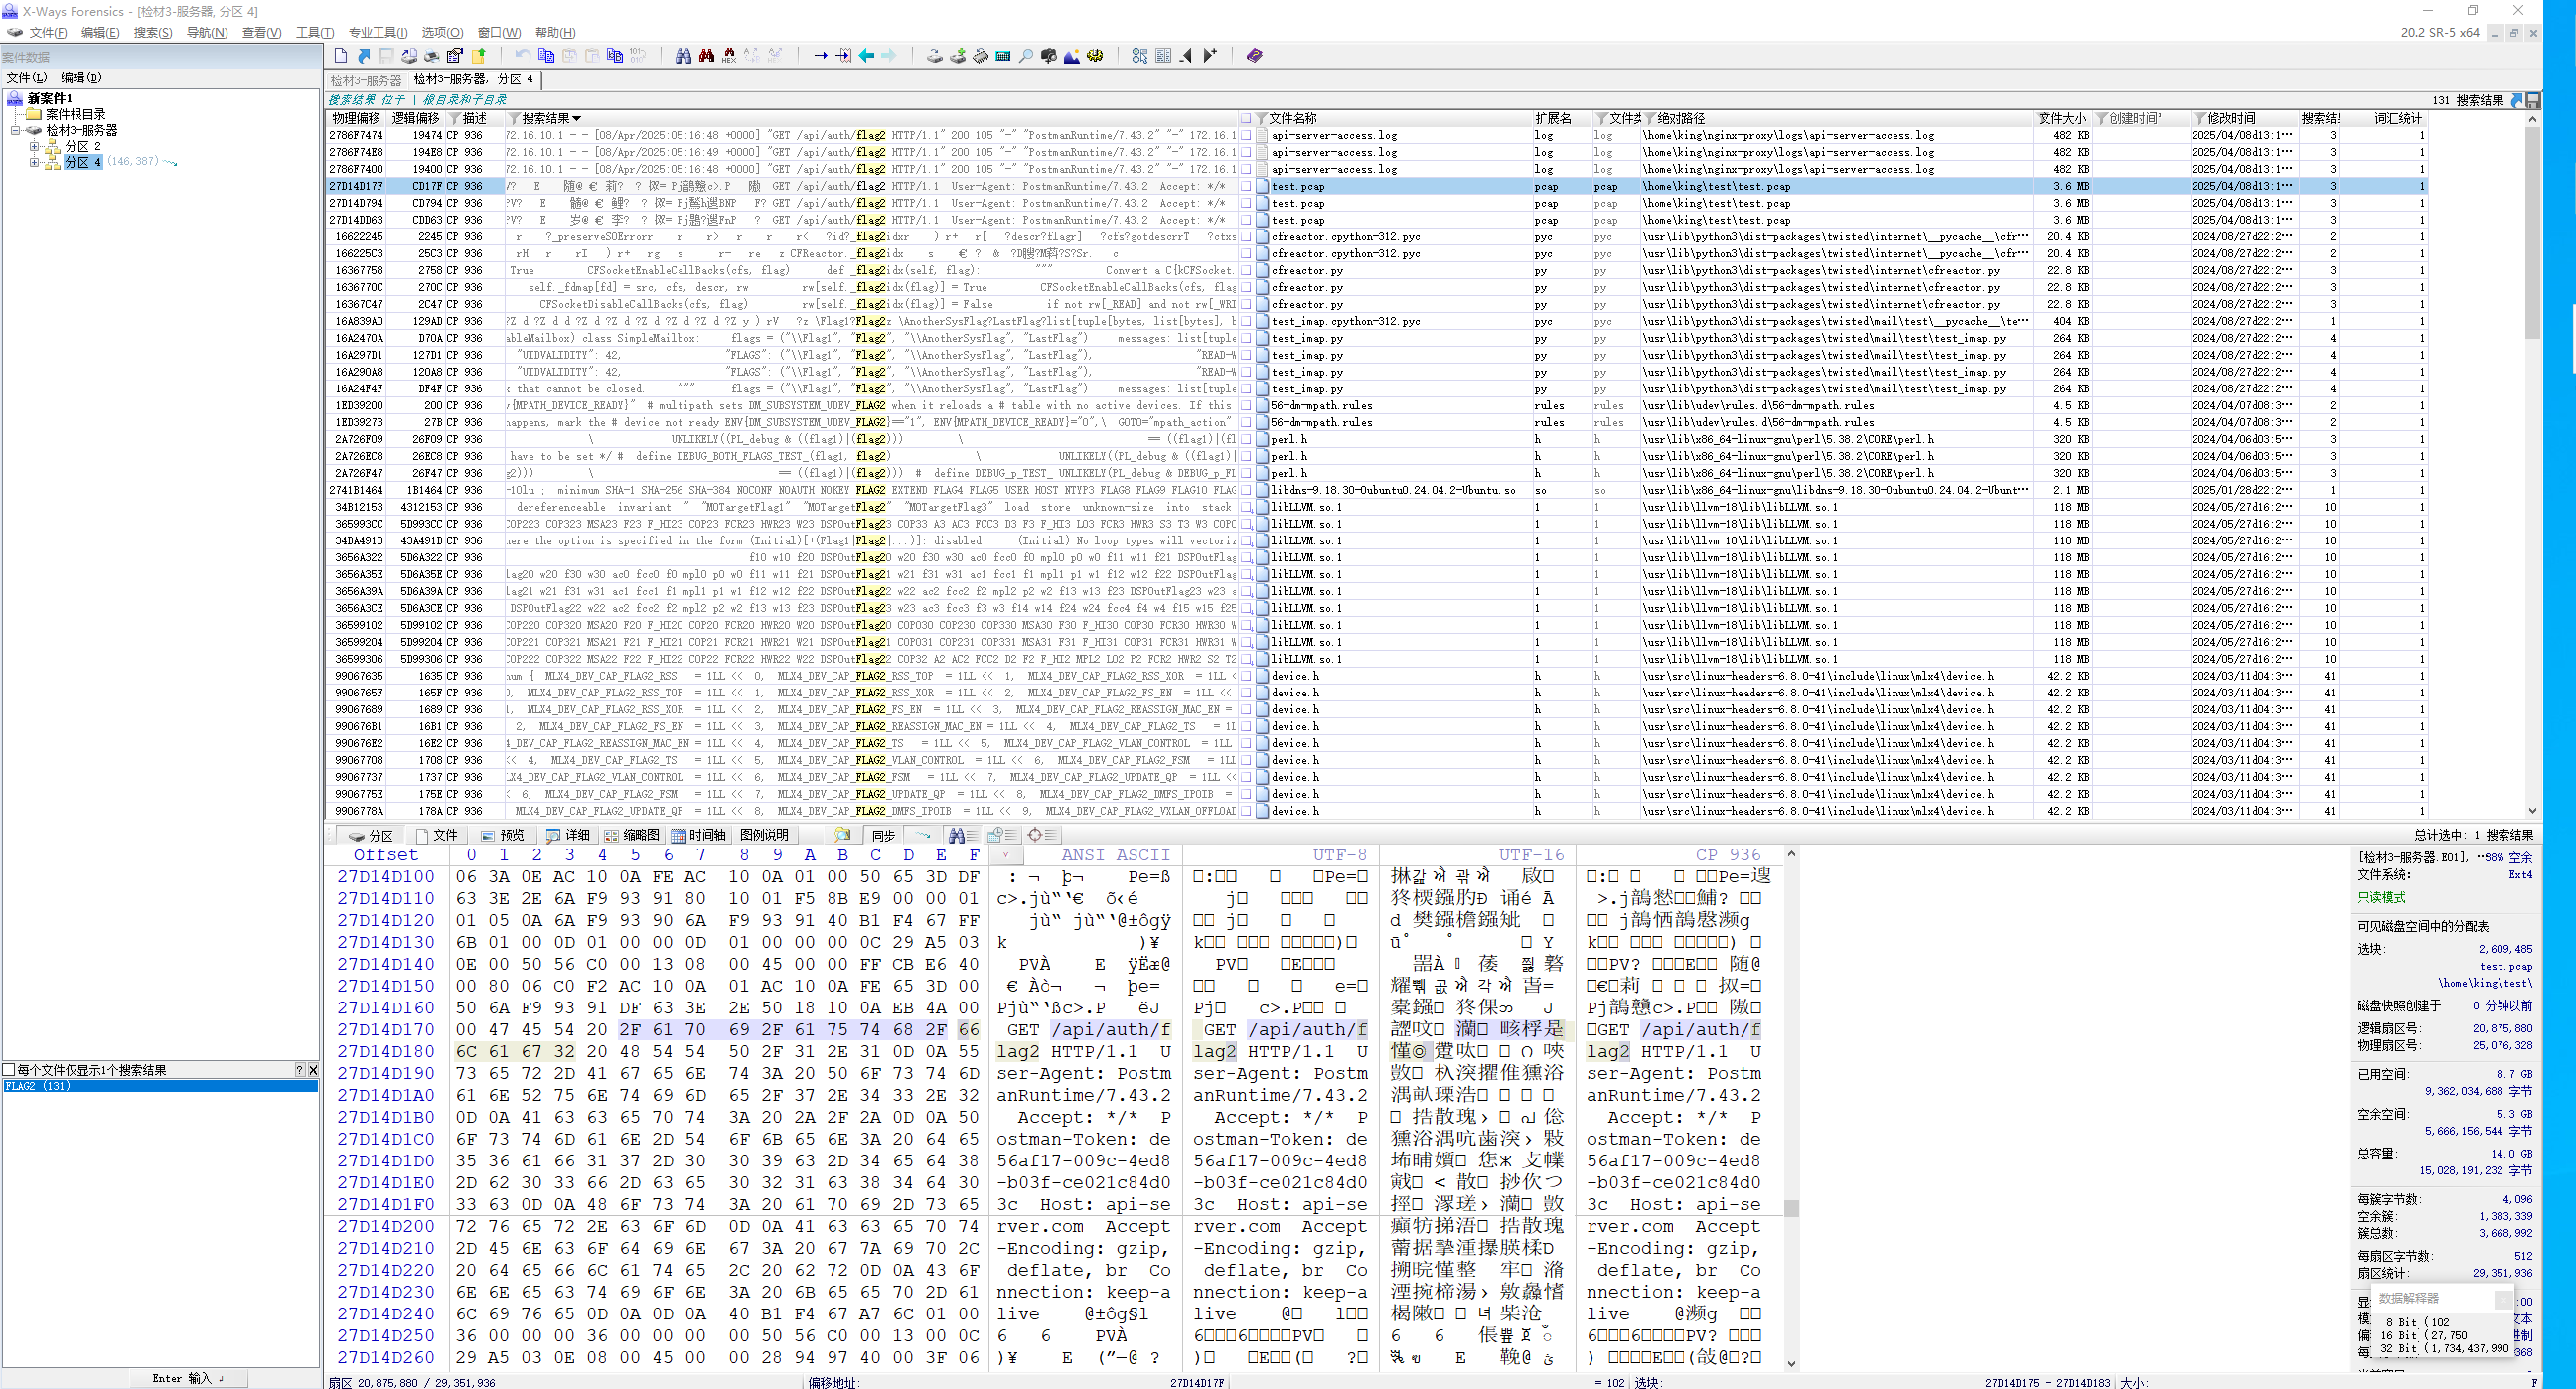This screenshot has height=1389, width=2576.
Task: Click the gear-shaped toolbar icon
Action: point(1095,56)
